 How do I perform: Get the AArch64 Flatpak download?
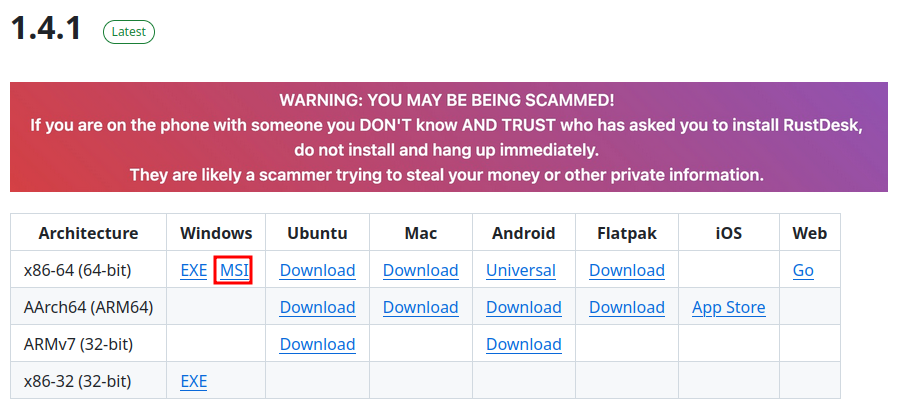click(626, 307)
